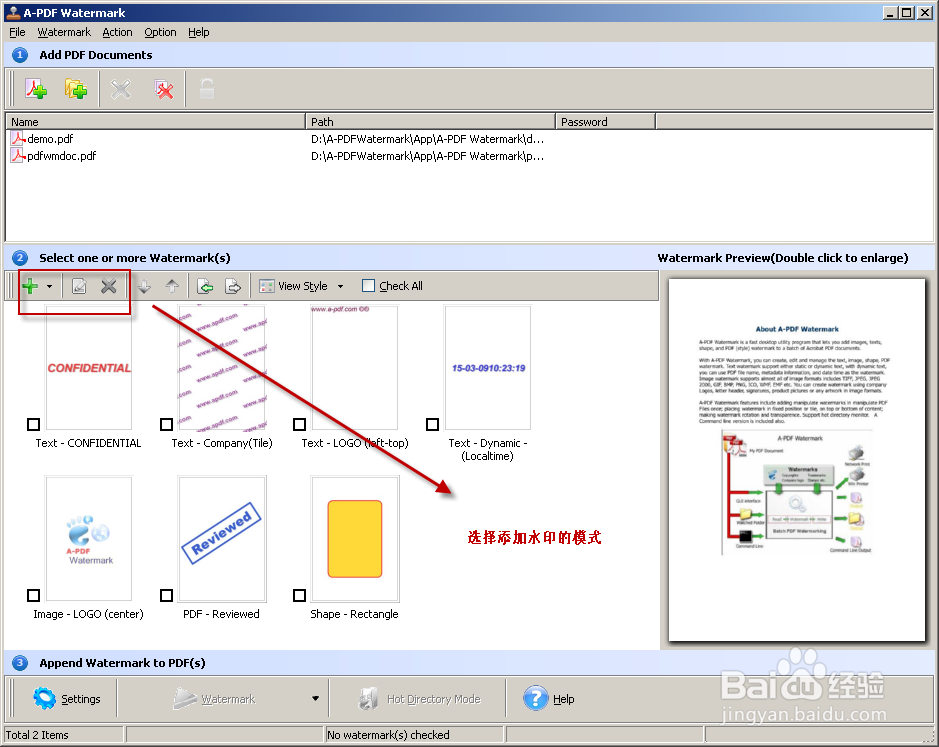Click the Watermark stamp icon at bottom
Image resolution: width=939 pixels, height=747 pixels.
click(184, 698)
